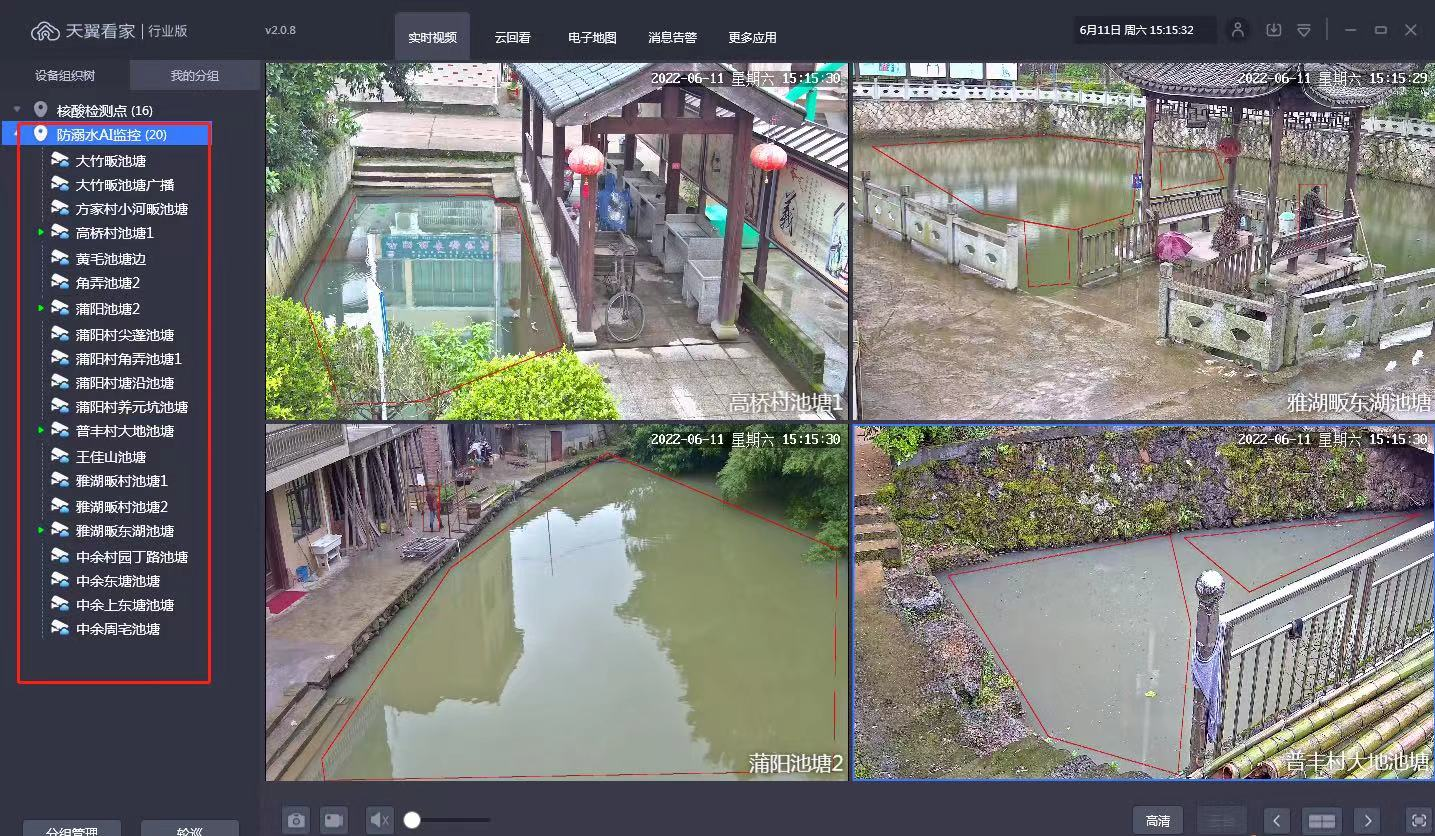Click the volume slider handle
Image resolution: width=1435 pixels, height=836 pixels.
(x=412, y=820)
